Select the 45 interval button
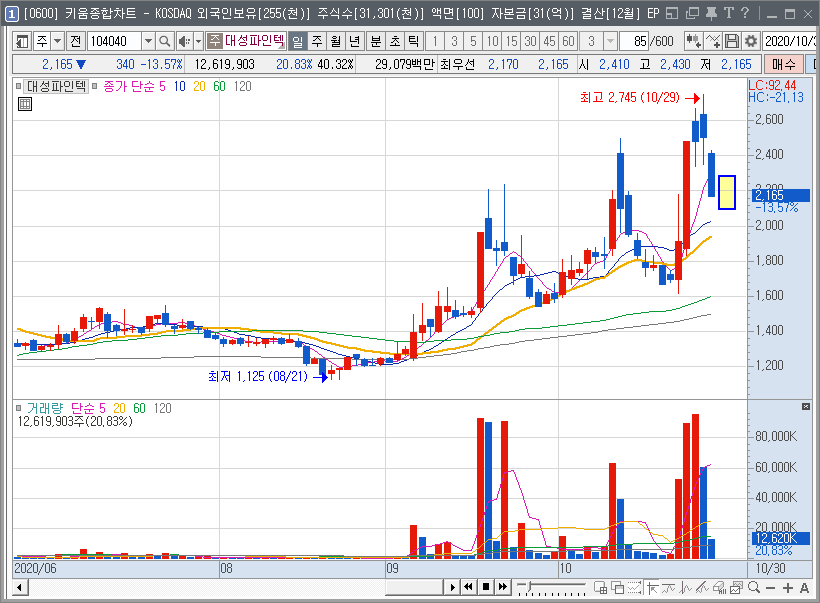Screen dimensions: 820x603 pos(549,41)
